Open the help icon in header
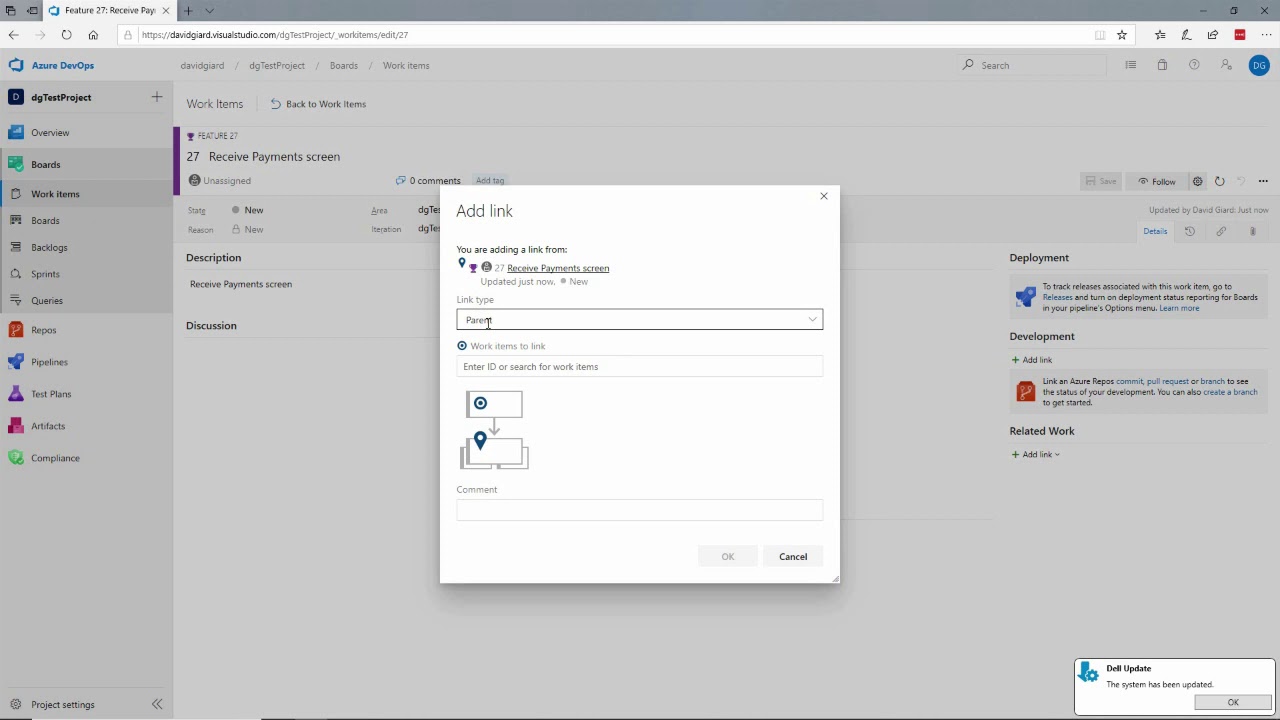1280x720 pixels. tap(1194, 65)
